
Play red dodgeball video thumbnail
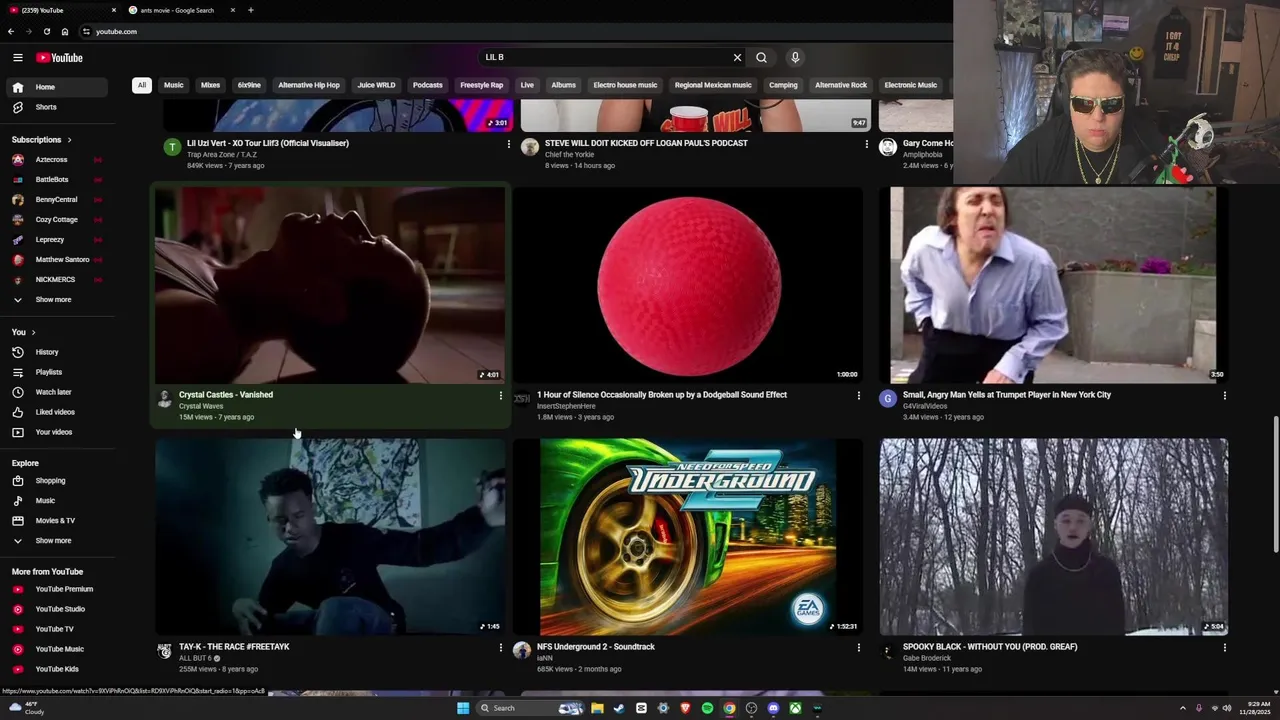click(x=688, y=285)
